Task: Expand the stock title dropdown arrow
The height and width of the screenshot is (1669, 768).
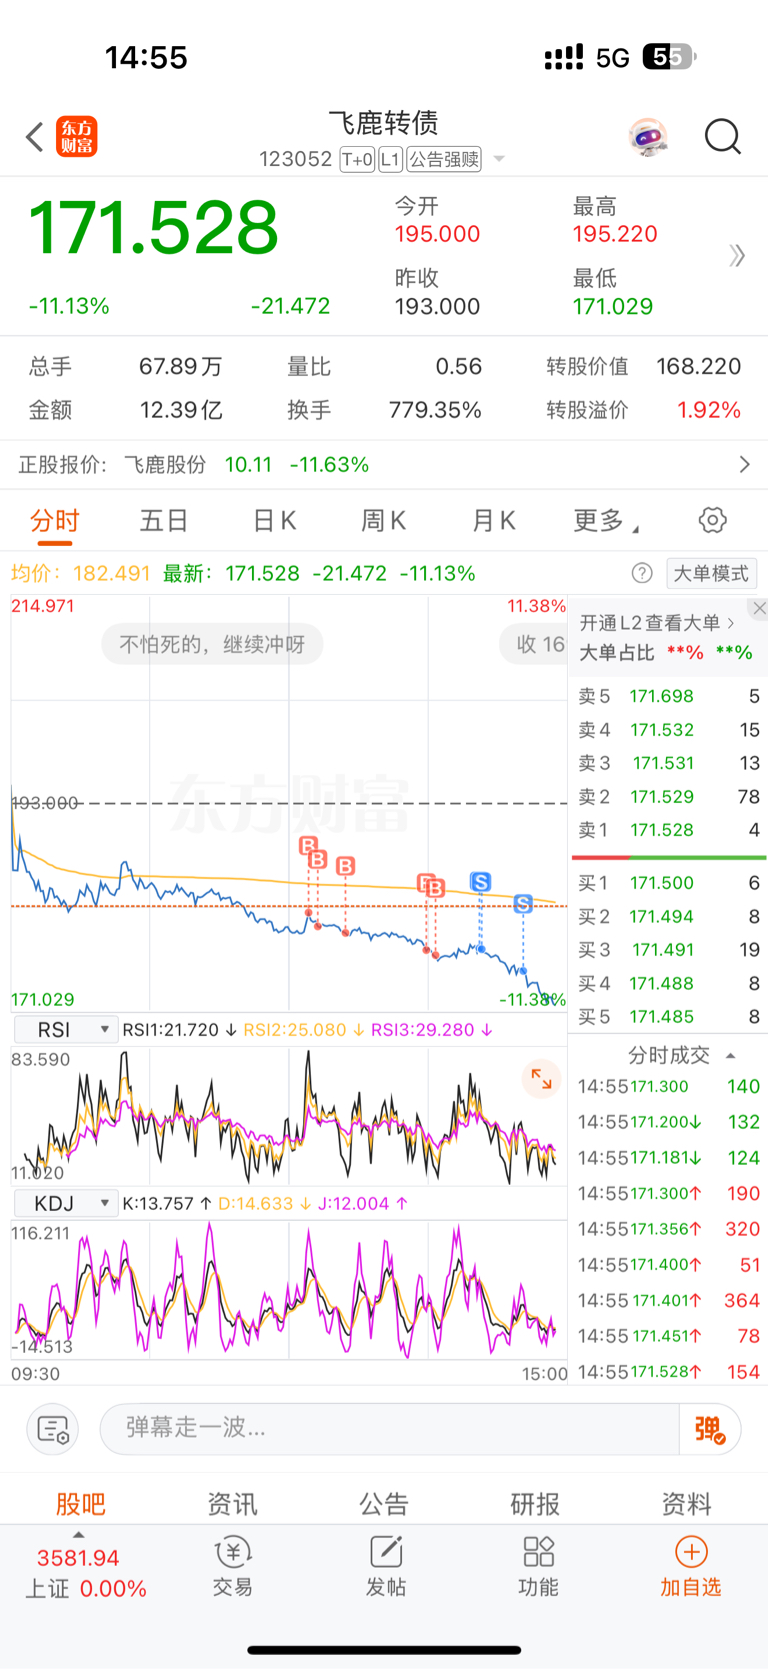Action: (499, 160)
